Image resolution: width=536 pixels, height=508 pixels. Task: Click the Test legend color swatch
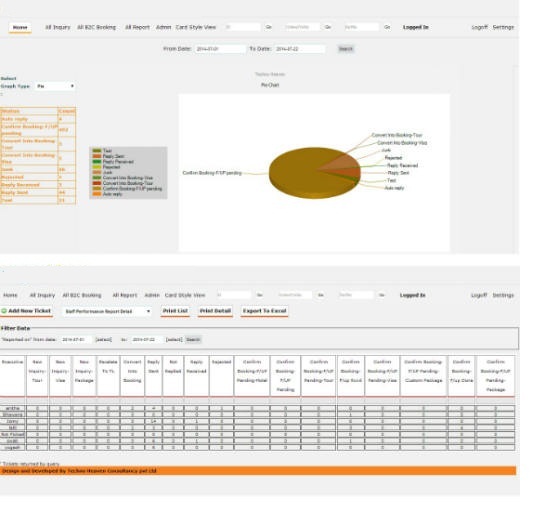click(97, 151)
